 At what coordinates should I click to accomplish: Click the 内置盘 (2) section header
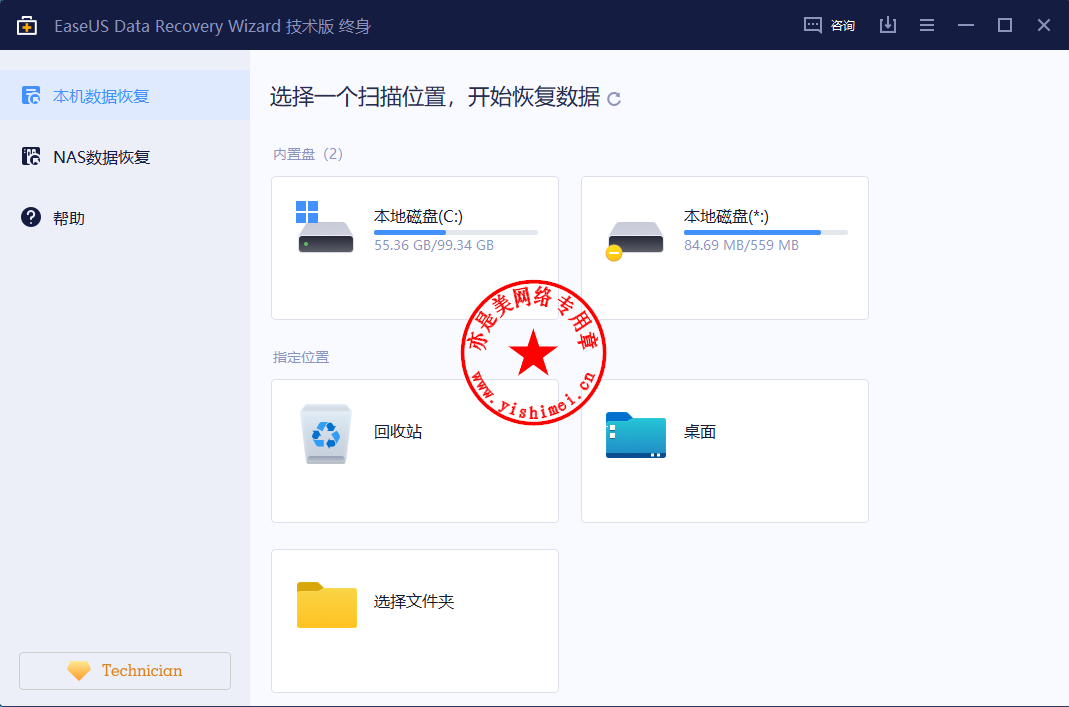pos(307,154)
